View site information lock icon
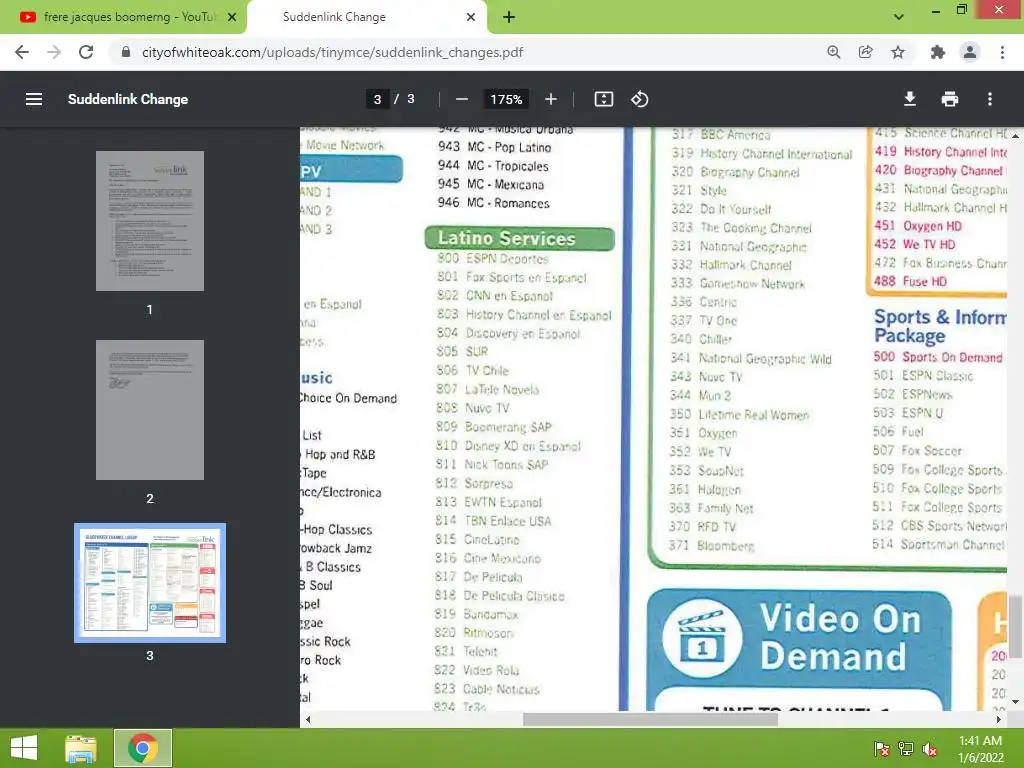The height and width of the screenshot is (768, 1024). pyautogui.click(x=126, y=52)
